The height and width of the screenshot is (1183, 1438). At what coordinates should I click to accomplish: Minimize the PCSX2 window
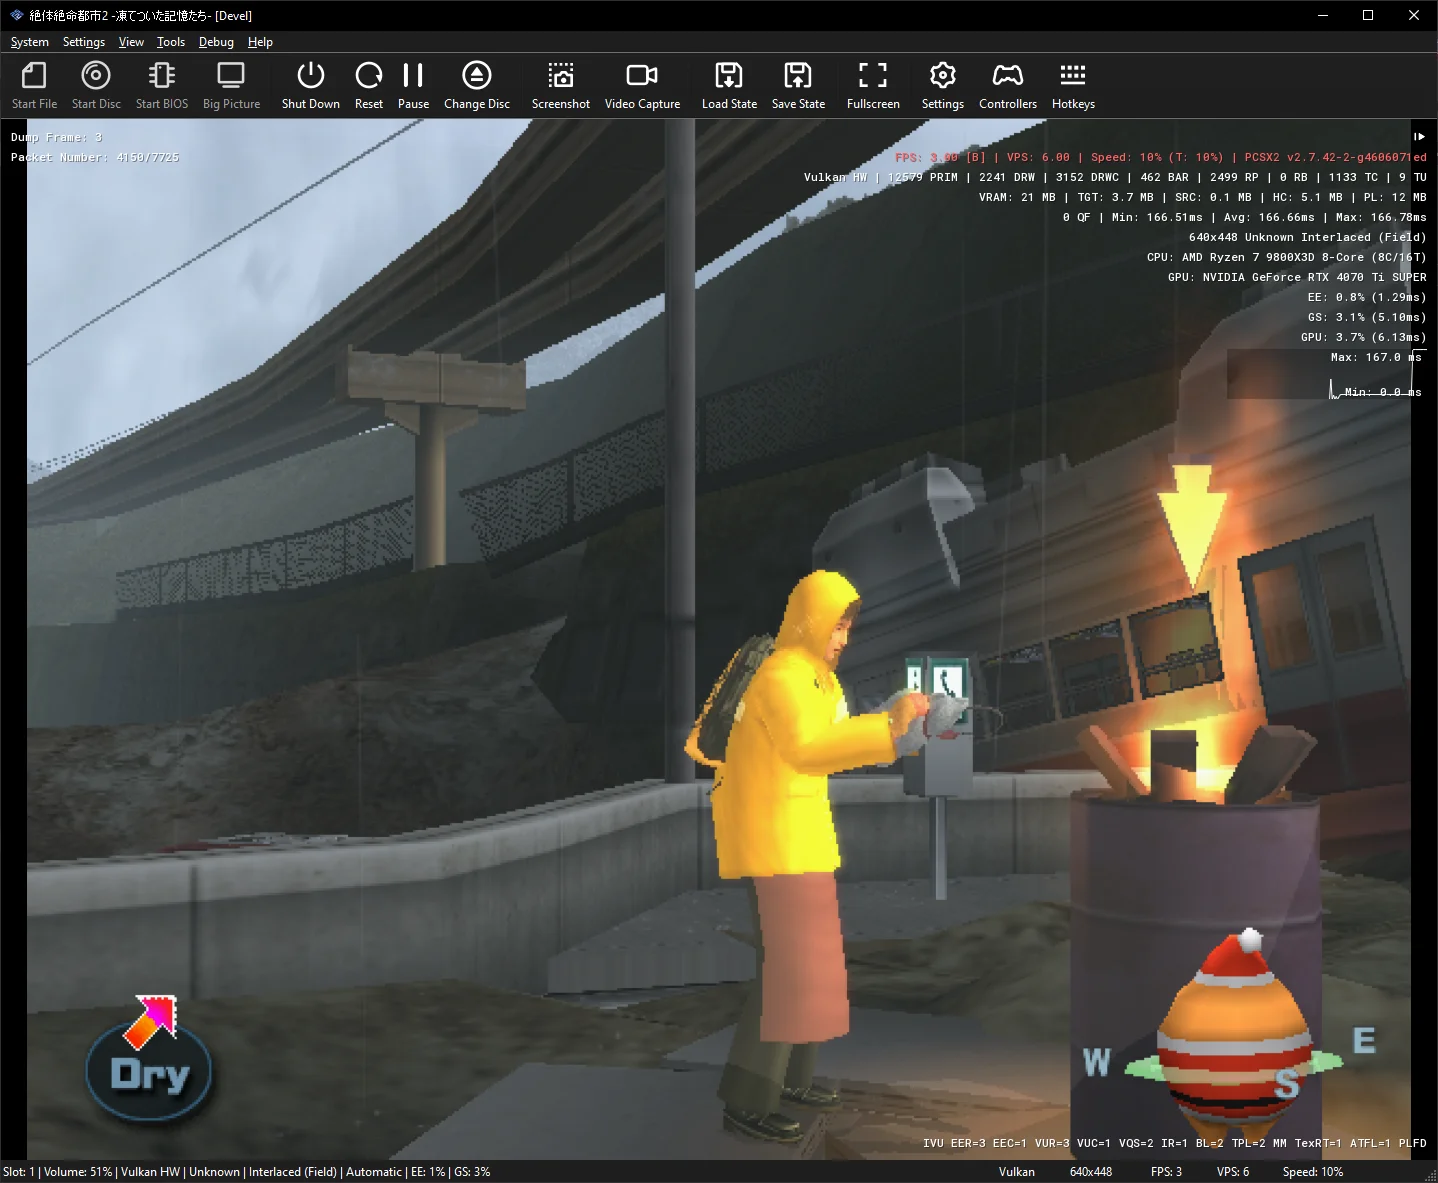coord(1322,15)
